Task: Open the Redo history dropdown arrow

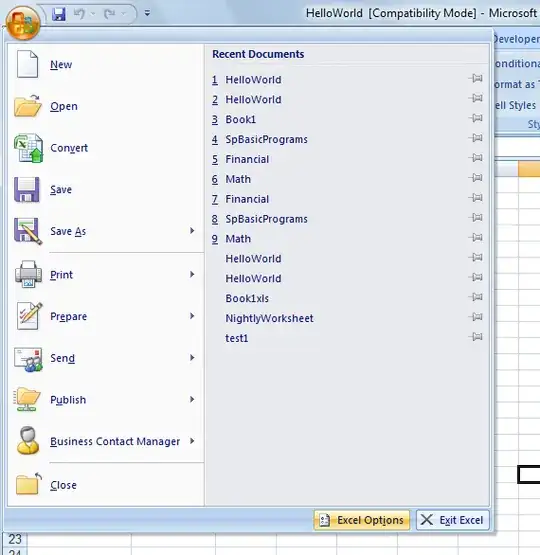Action: click(123, 14)
